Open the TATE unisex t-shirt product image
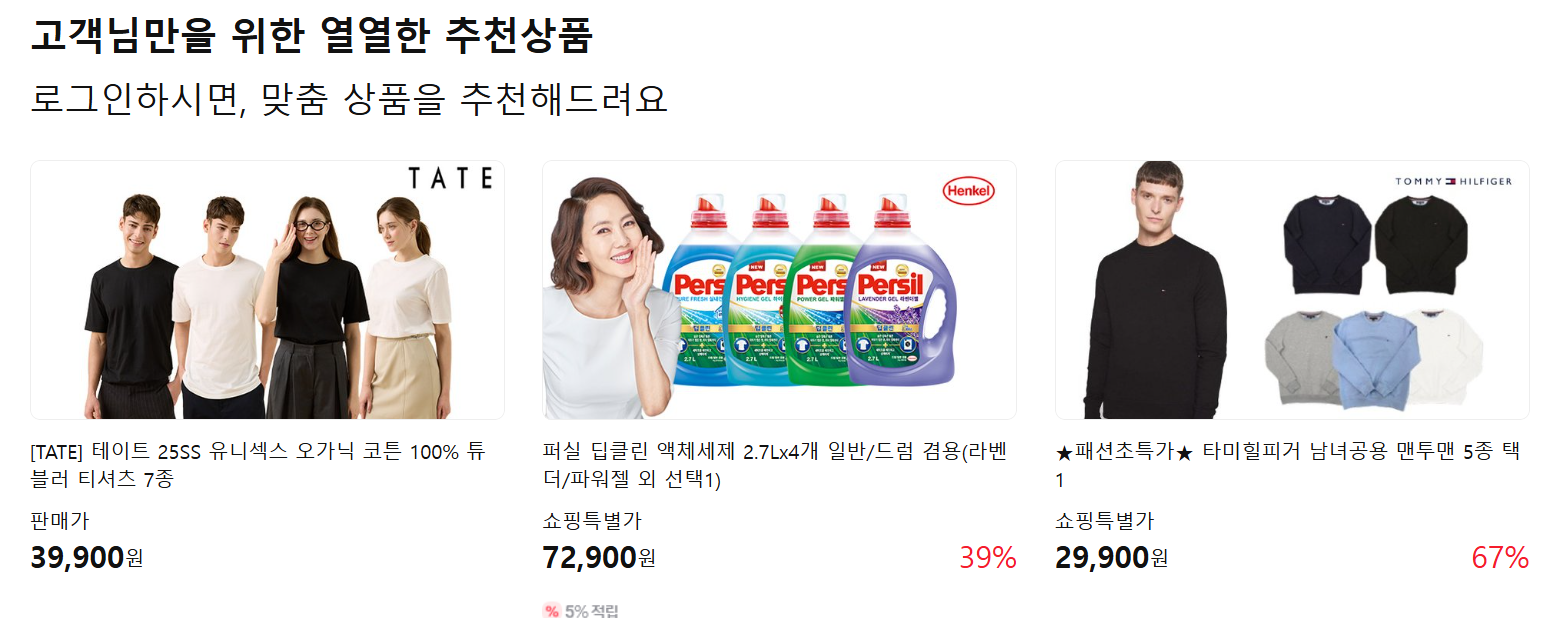This screenshot has width=1557, height=618. [267, 290]
